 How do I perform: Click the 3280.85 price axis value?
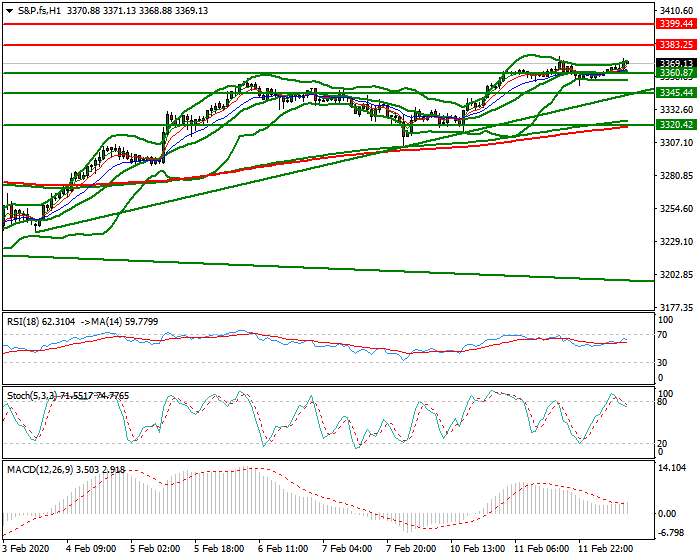(677, 176)
